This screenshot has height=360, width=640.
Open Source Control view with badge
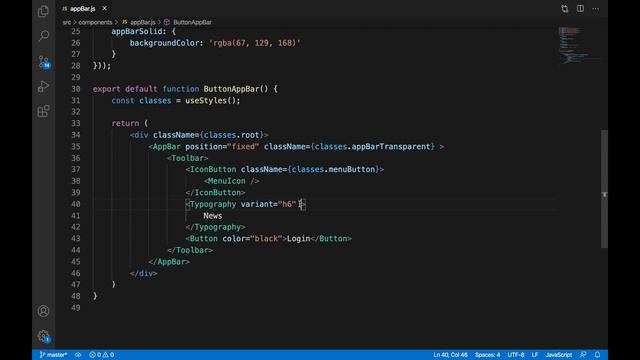[44, 62]
